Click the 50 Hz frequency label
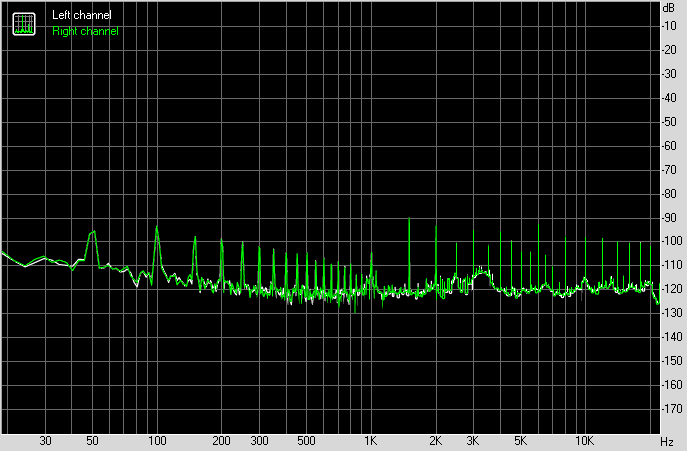Viewport: 687px width, 451px height. 92,441
